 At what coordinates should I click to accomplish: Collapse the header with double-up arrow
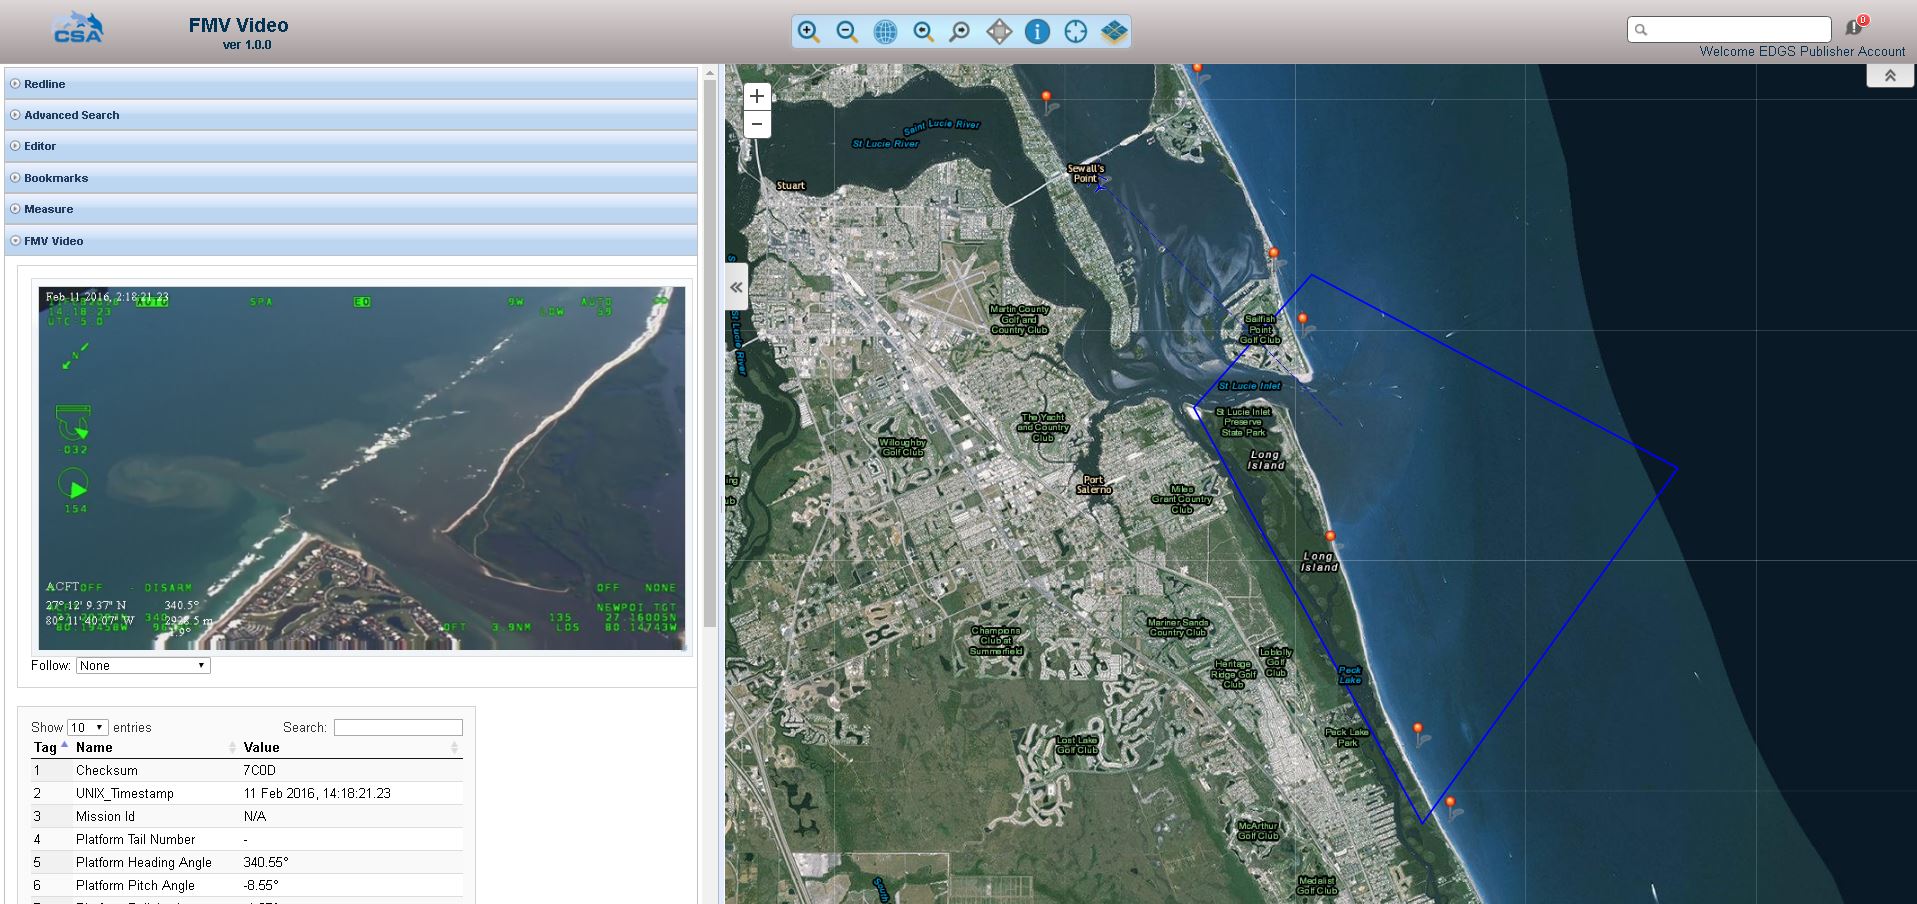(1890, 76)
